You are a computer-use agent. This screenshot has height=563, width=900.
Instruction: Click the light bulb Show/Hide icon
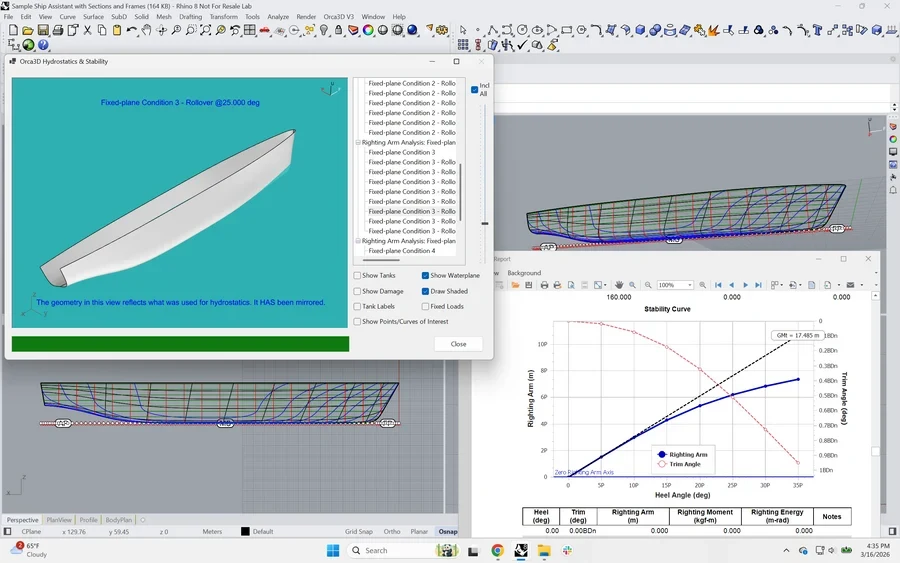click(x=324, y=30)
